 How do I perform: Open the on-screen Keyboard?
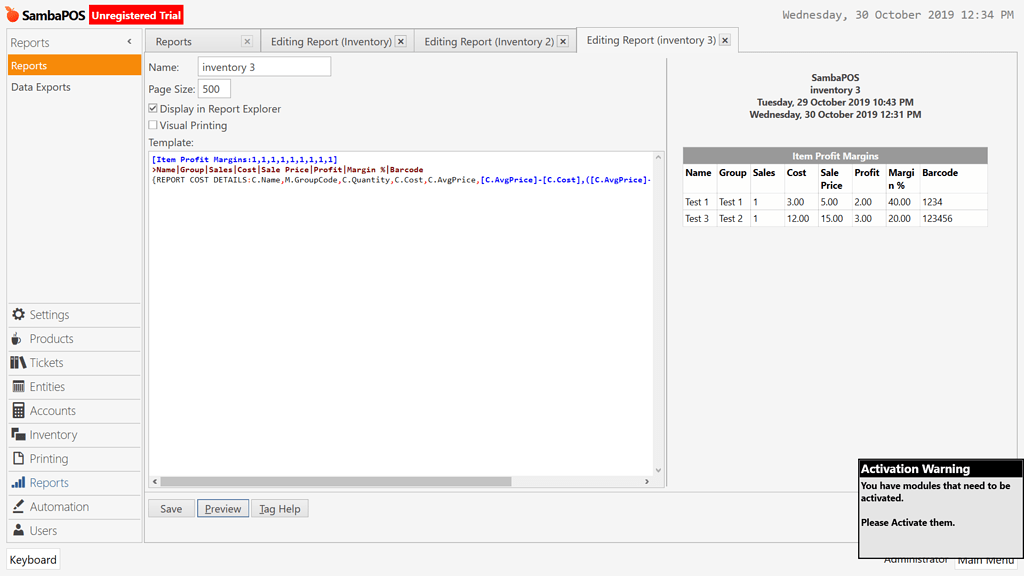pyautogui.click(x=32, y=560)
